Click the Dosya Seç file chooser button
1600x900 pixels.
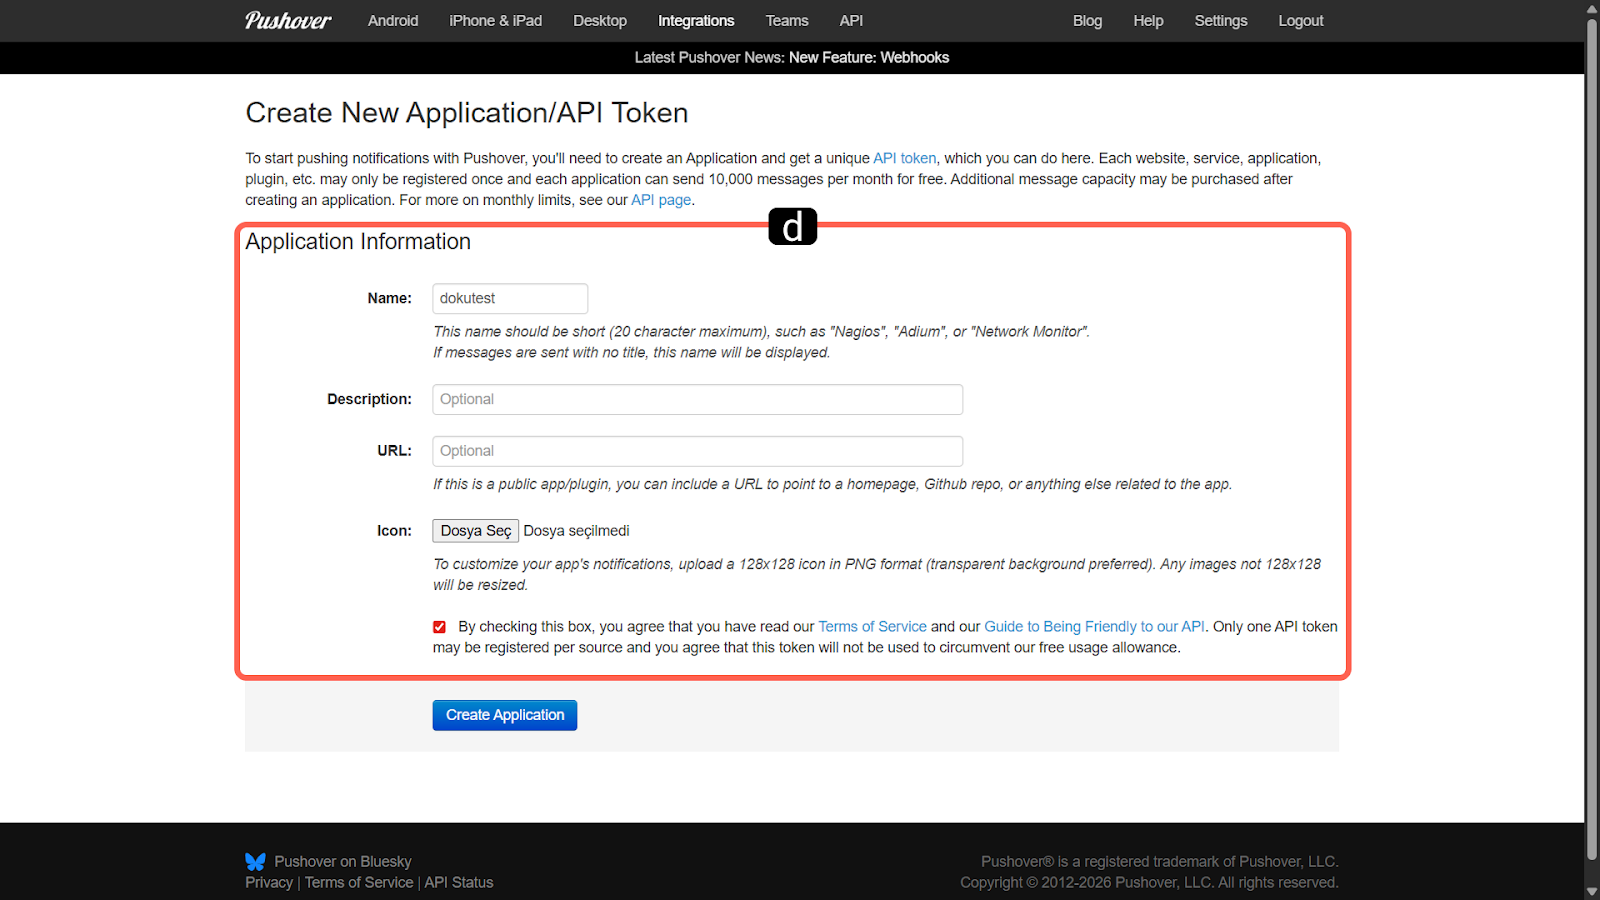pyautogui.click(x=475, y=531)
